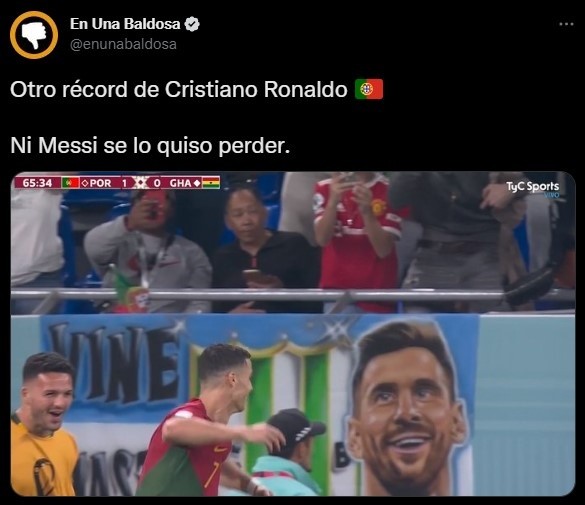Click the GHA team label in the scoreboard
This screenshot has height=505, width=585.
click(x=180, y=183)
